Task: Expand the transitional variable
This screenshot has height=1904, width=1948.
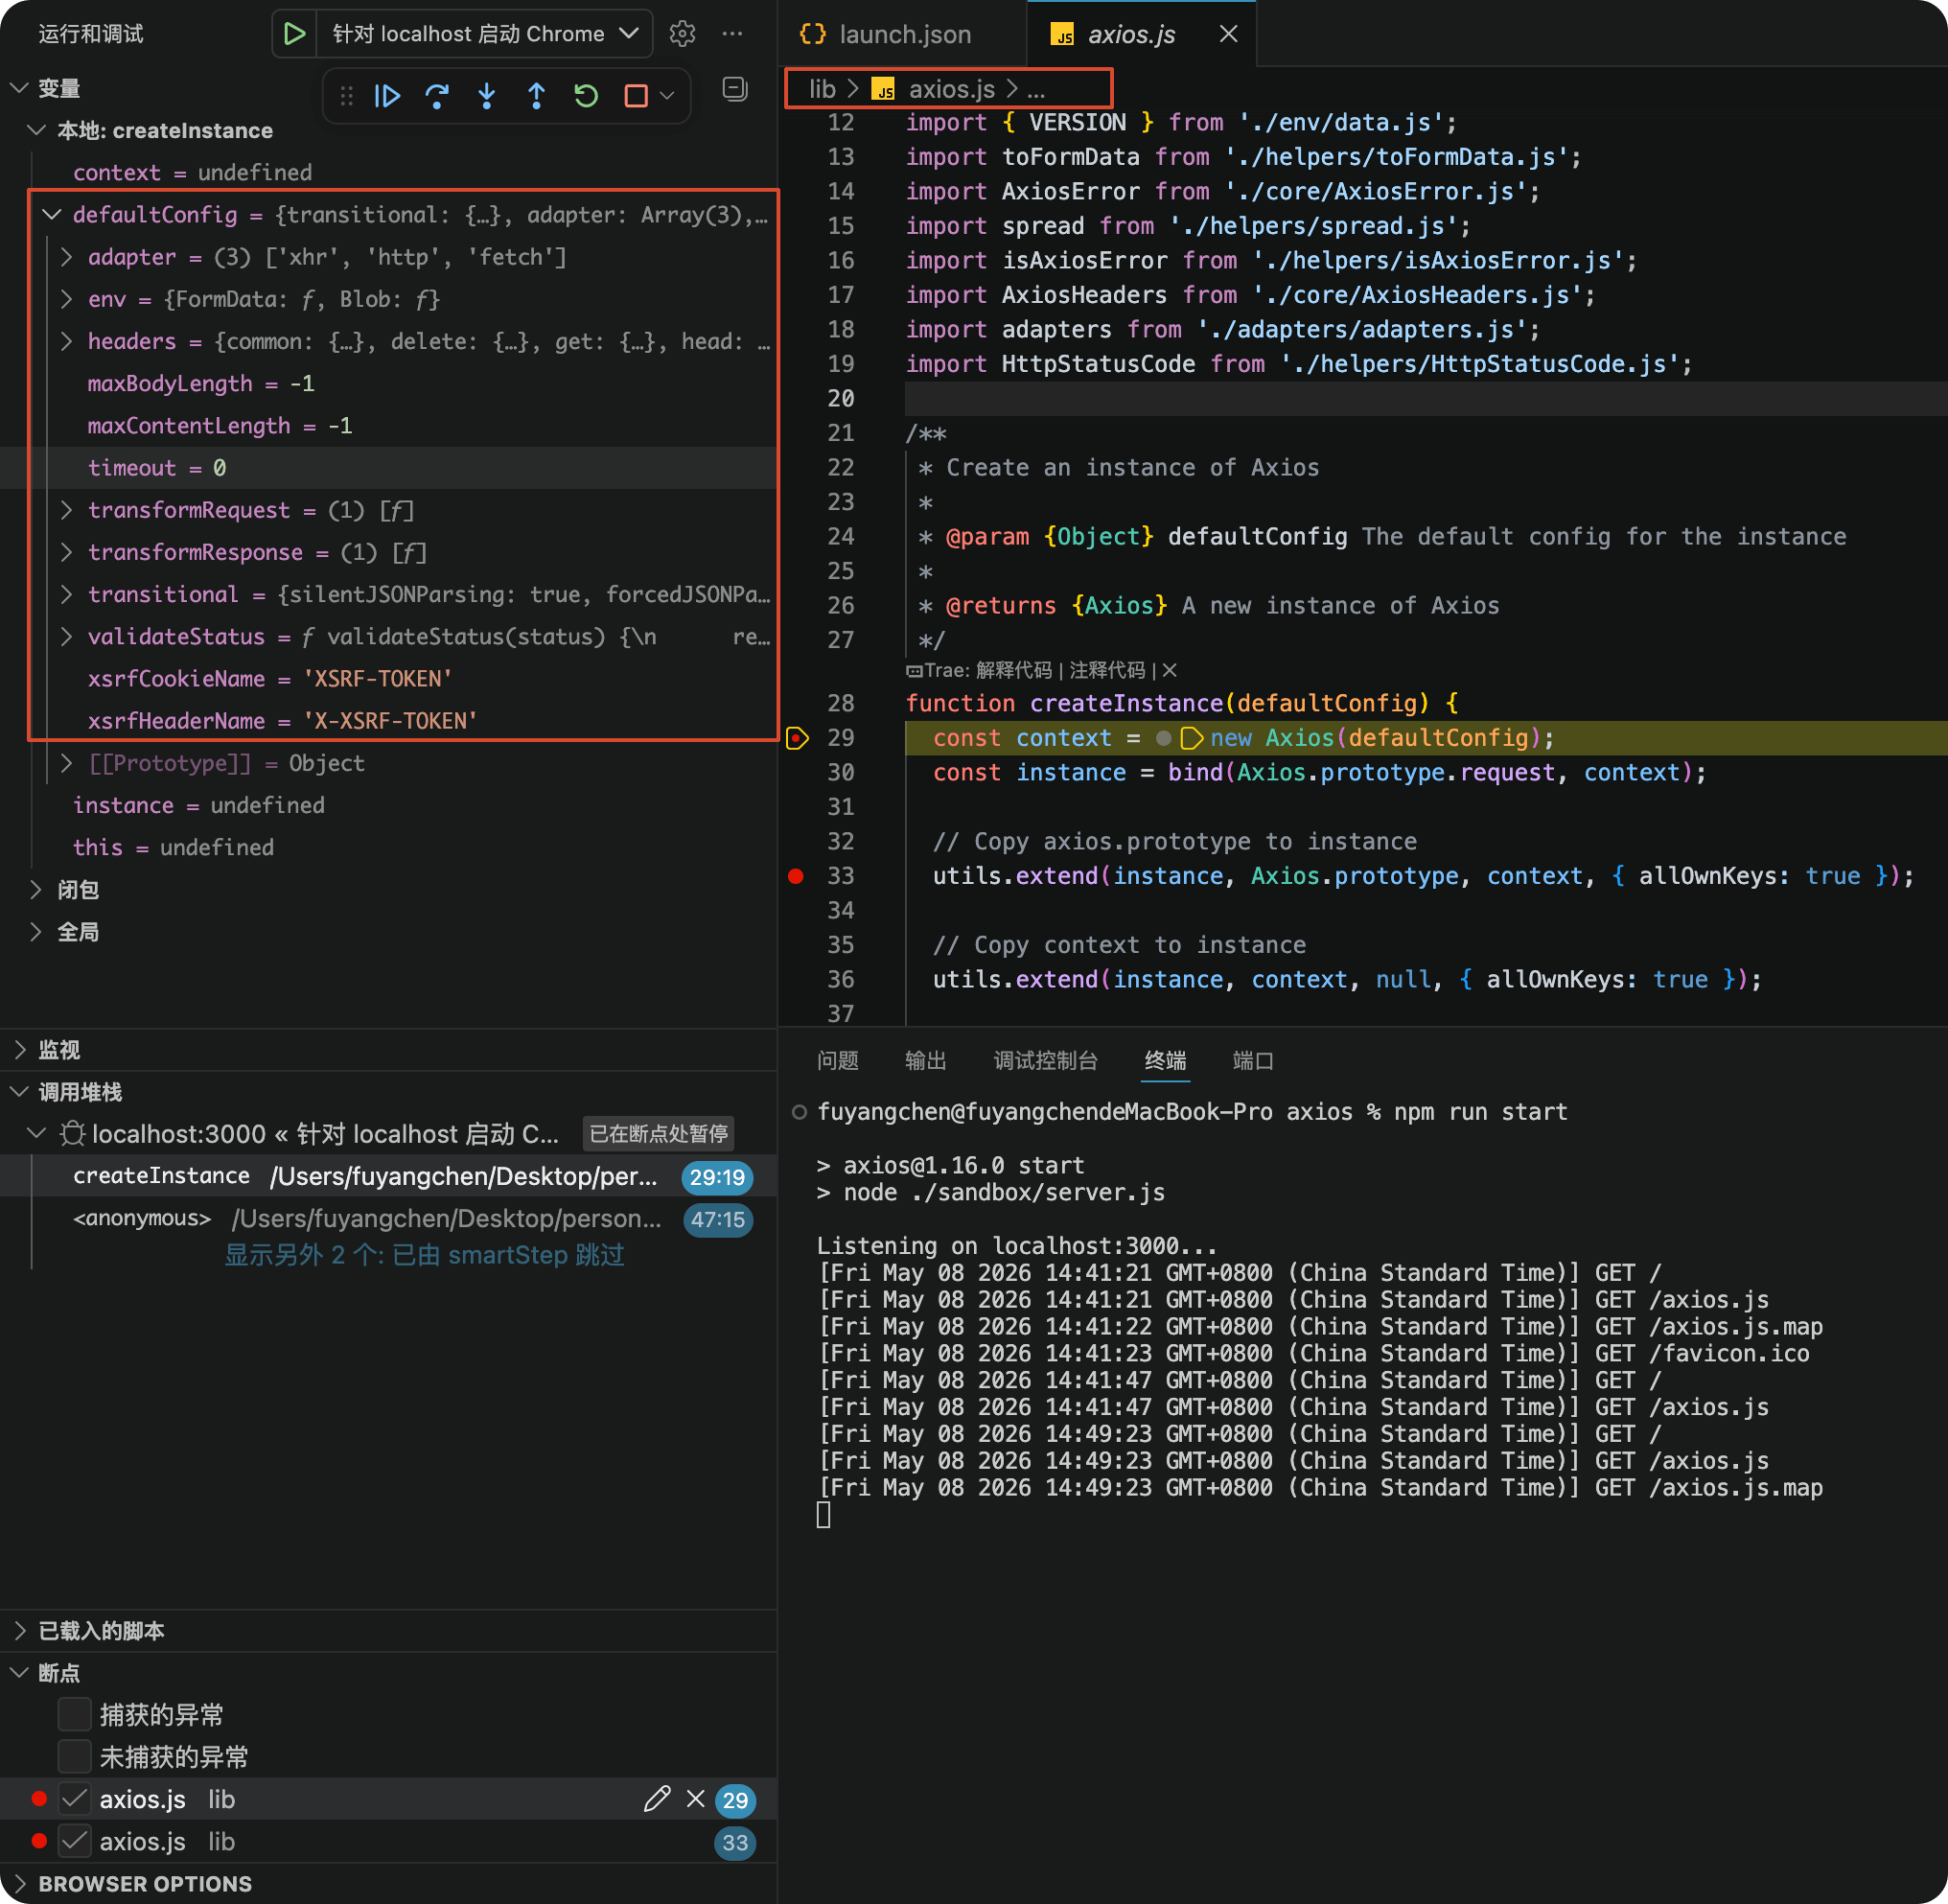Action: coord(66,594)
